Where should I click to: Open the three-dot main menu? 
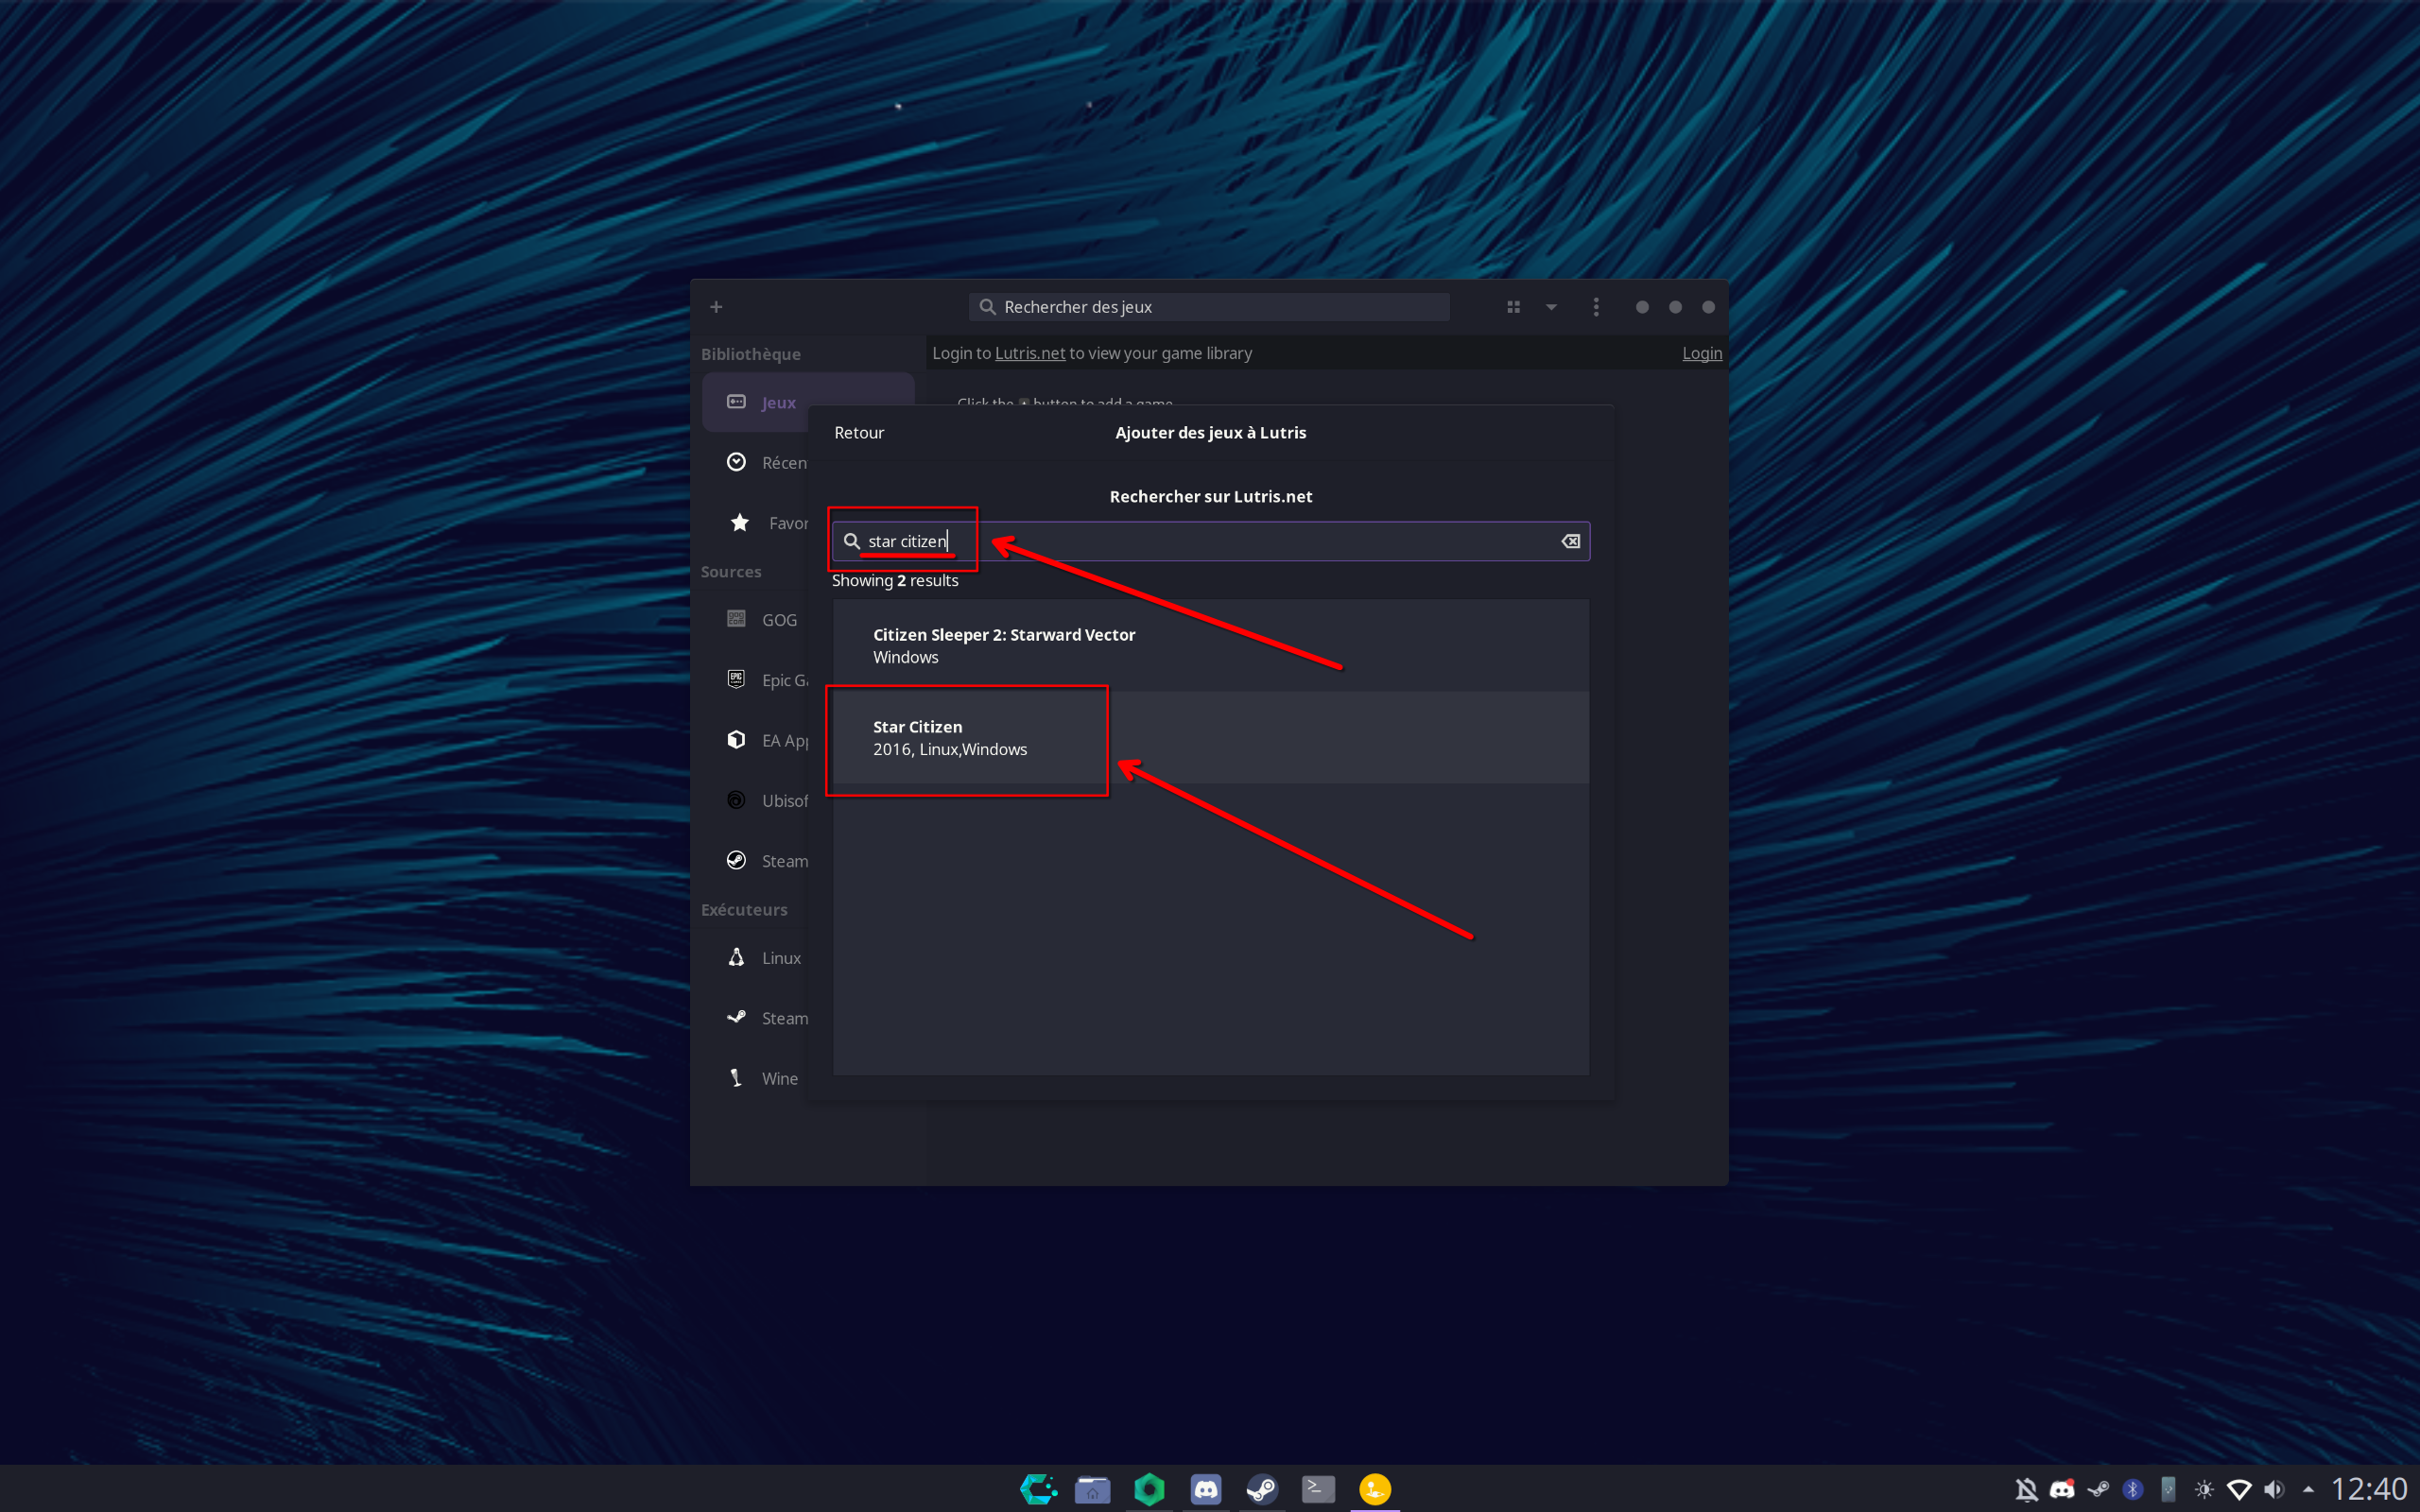1596,307
